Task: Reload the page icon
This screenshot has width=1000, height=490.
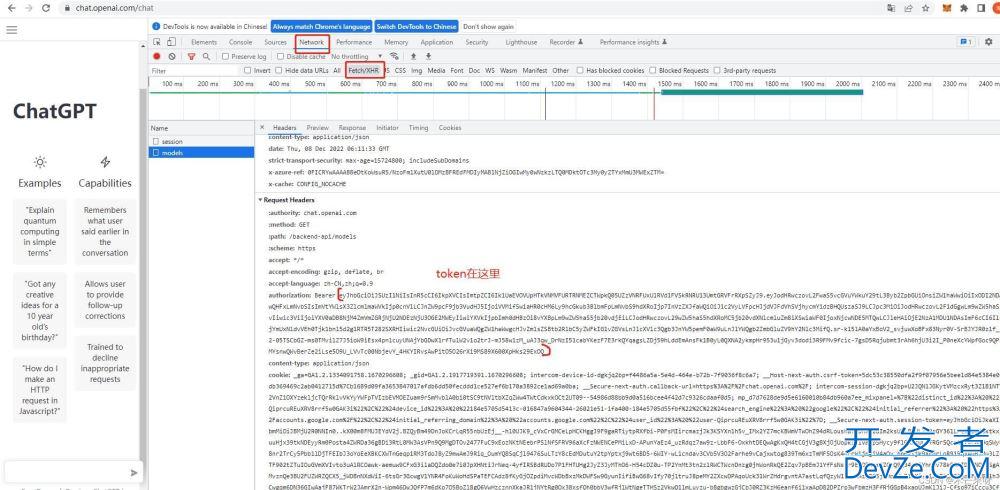Action: pyautogui.click(x=46, y=8)
